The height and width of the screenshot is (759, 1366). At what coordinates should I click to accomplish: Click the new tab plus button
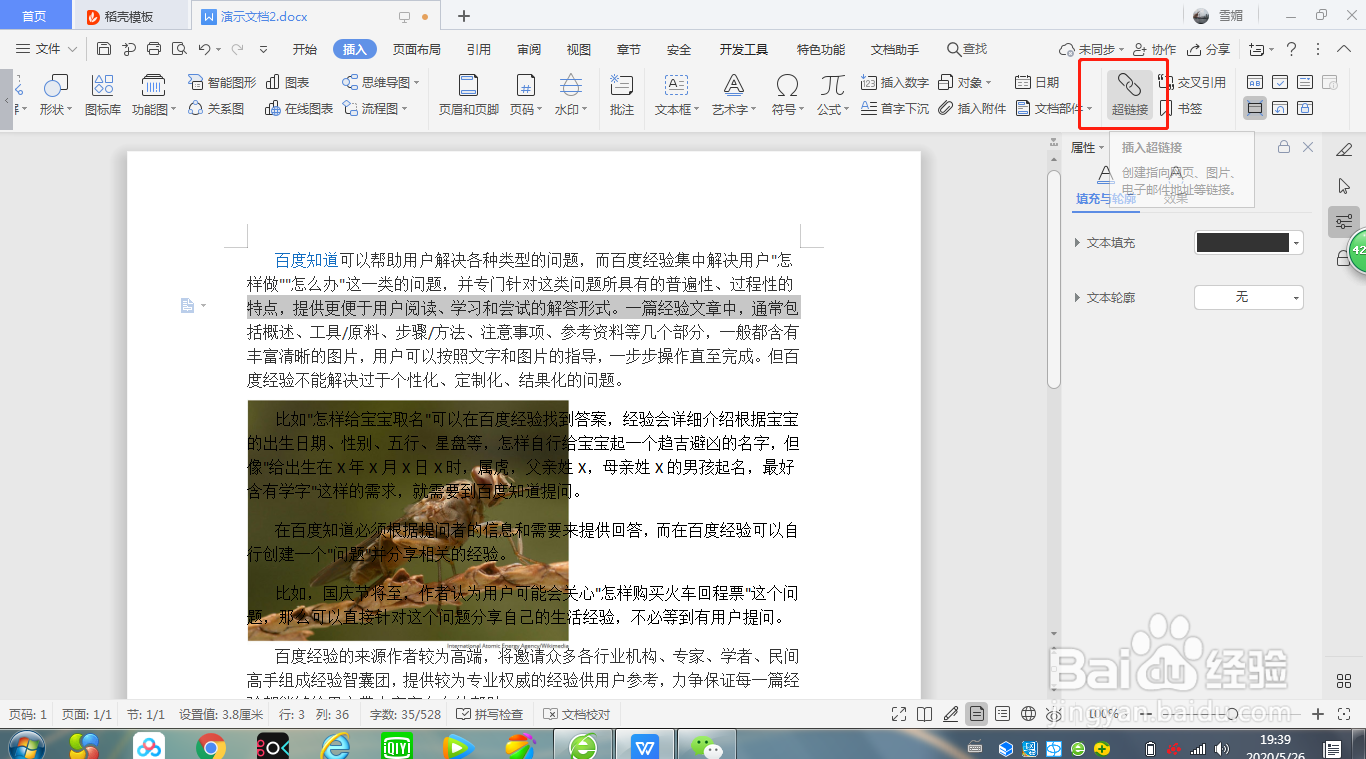(x=463, y=16)
